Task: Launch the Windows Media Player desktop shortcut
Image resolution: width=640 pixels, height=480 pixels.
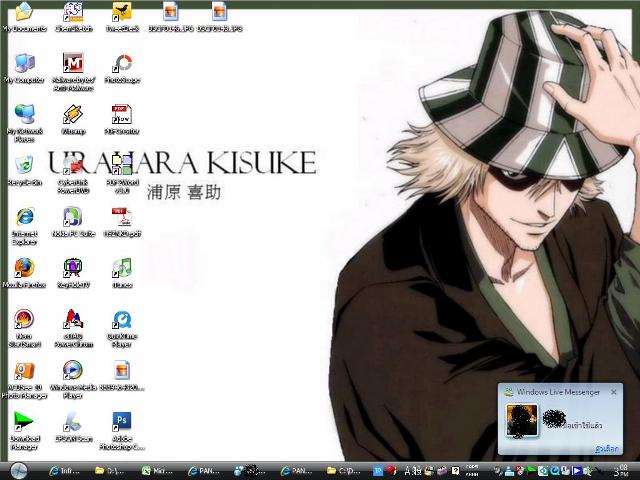Action: coord(73,380)
